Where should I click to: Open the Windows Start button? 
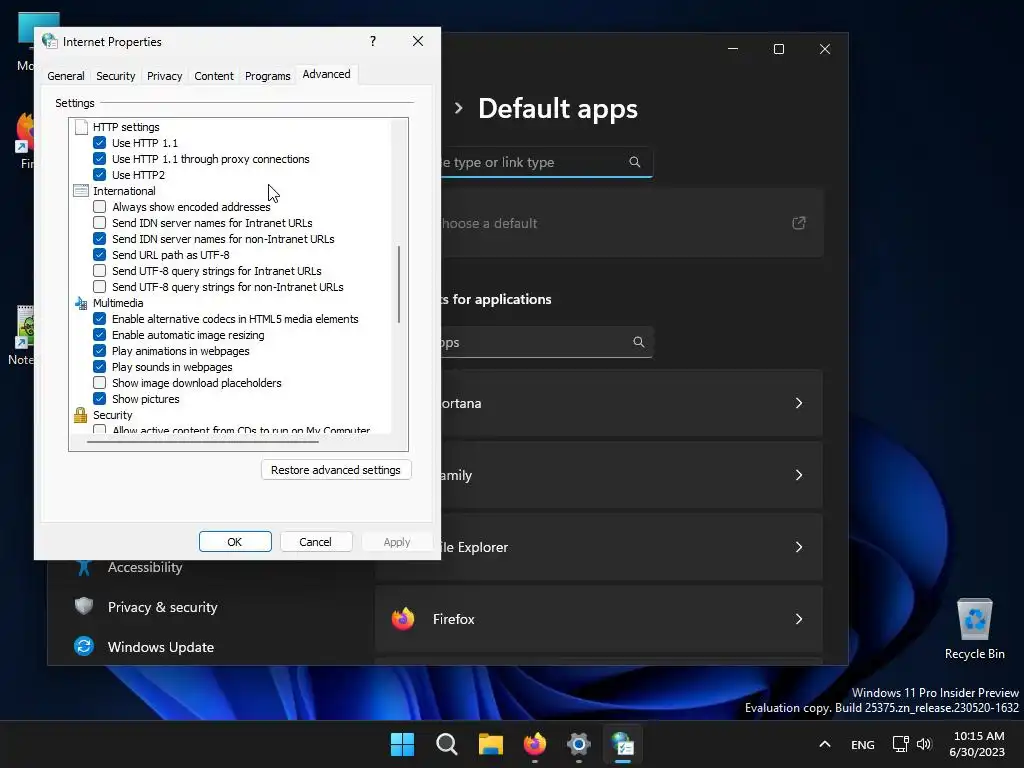(x=402, y=744)
